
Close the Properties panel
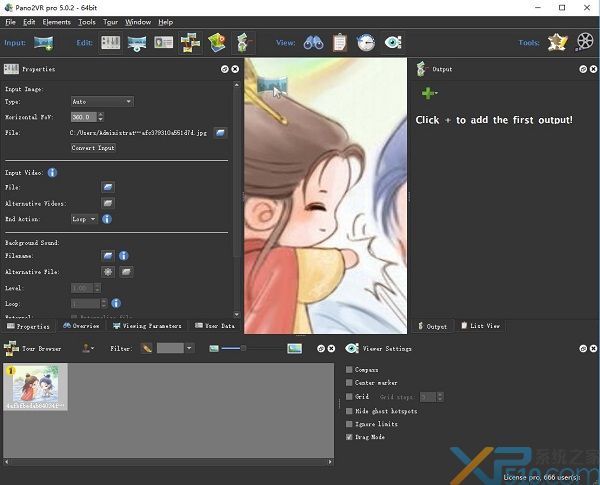tap(235, 69)
